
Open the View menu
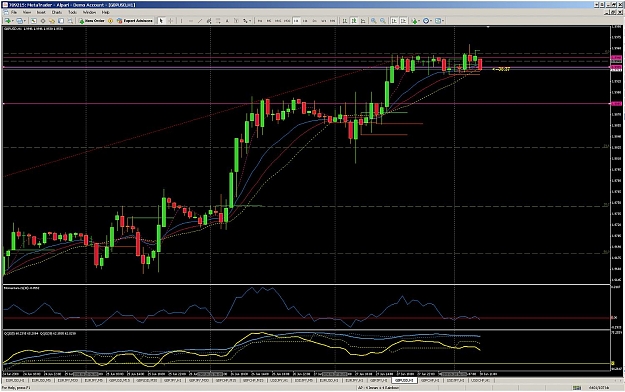27,12
